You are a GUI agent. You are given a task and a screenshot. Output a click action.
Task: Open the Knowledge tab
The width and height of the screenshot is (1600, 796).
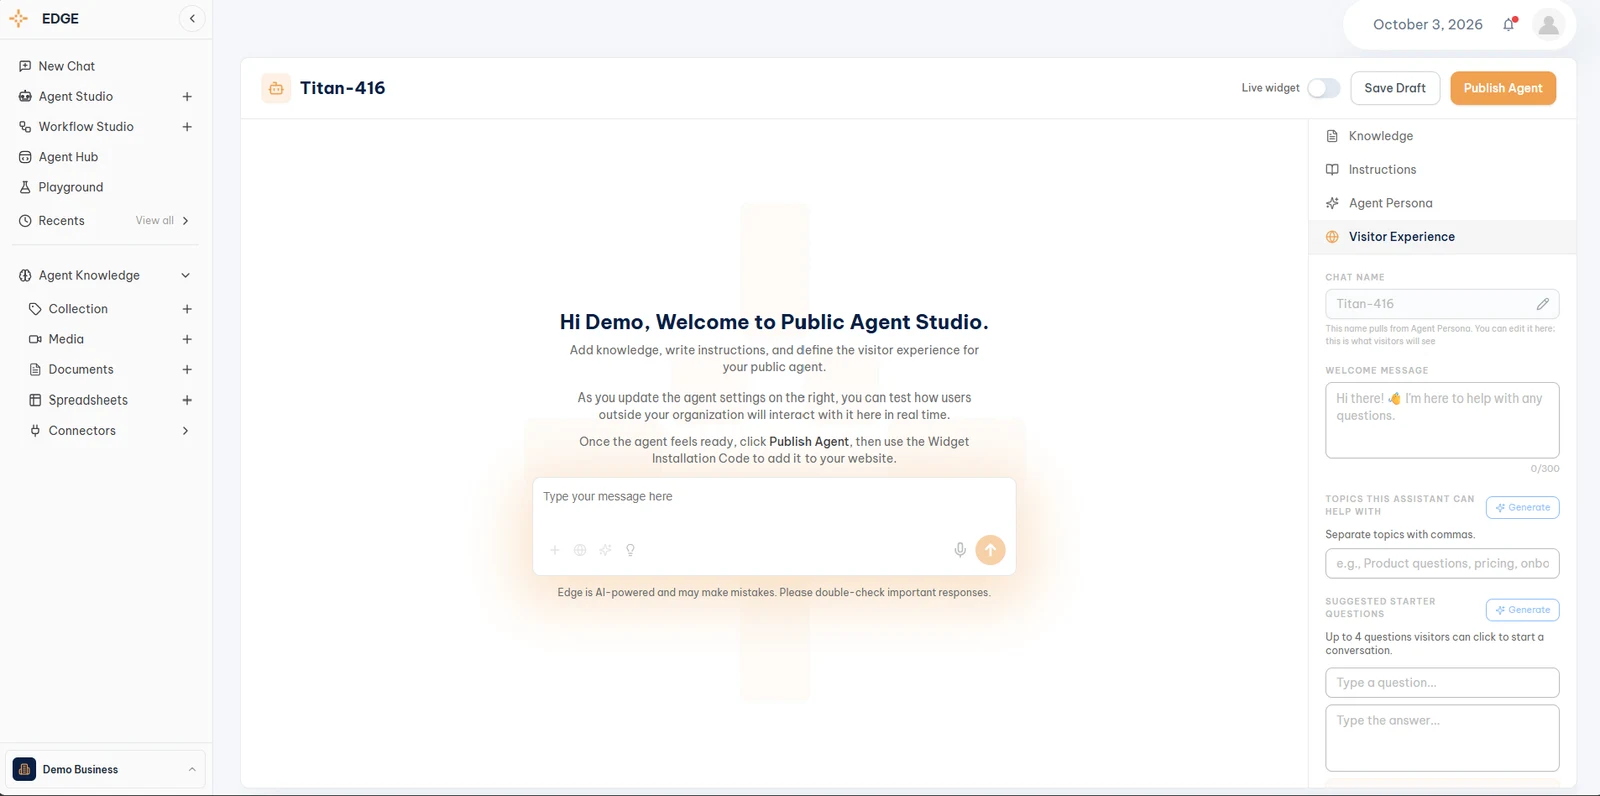coord(1442,136)
